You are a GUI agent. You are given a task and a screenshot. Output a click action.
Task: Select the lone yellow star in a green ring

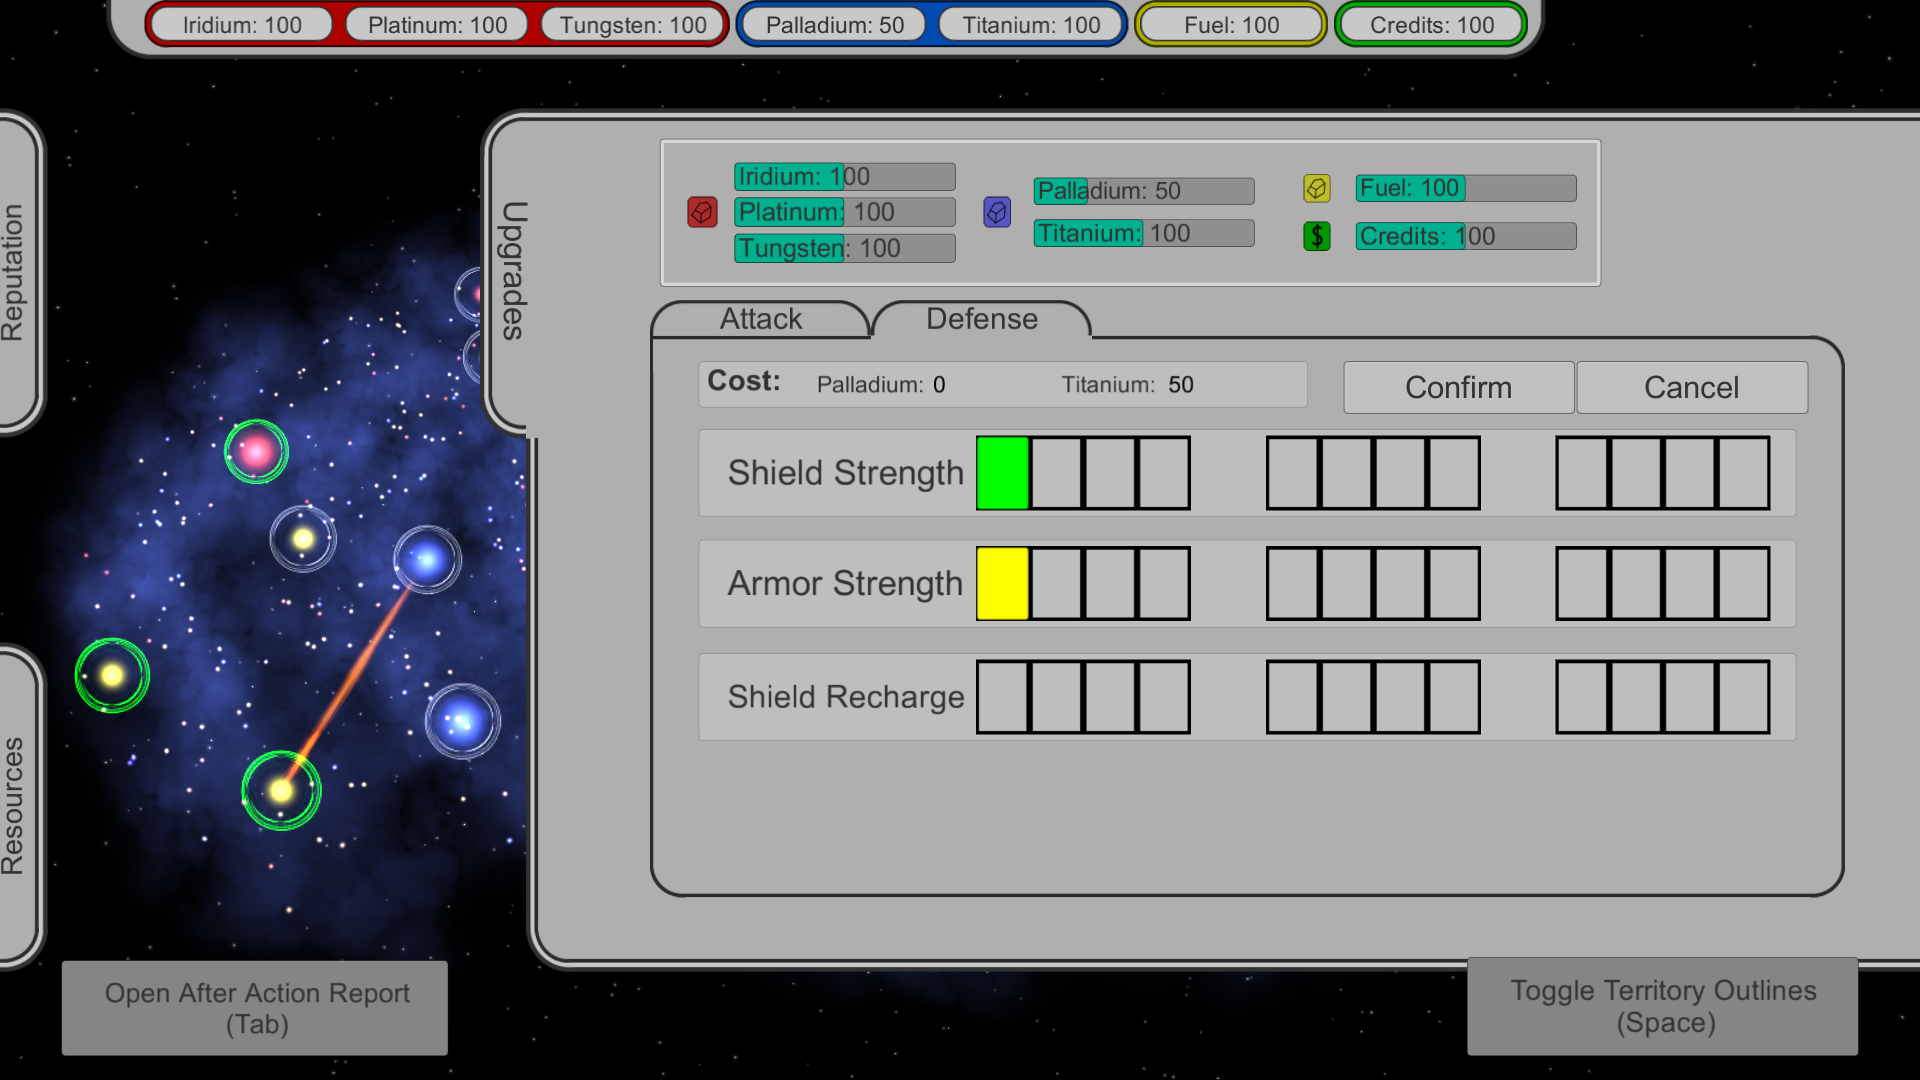pyautogui.click(x=112, y=676)
